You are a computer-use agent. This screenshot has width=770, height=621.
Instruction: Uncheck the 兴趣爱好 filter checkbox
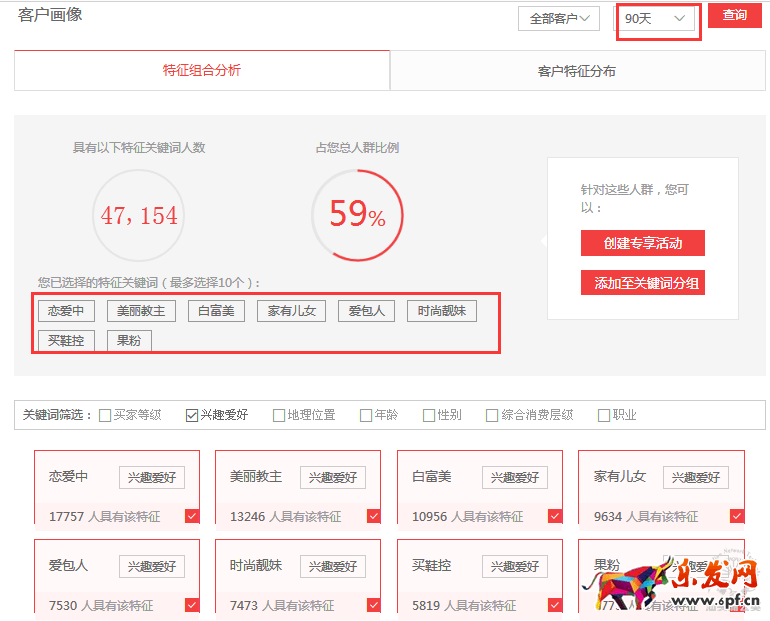click(192, 415)
